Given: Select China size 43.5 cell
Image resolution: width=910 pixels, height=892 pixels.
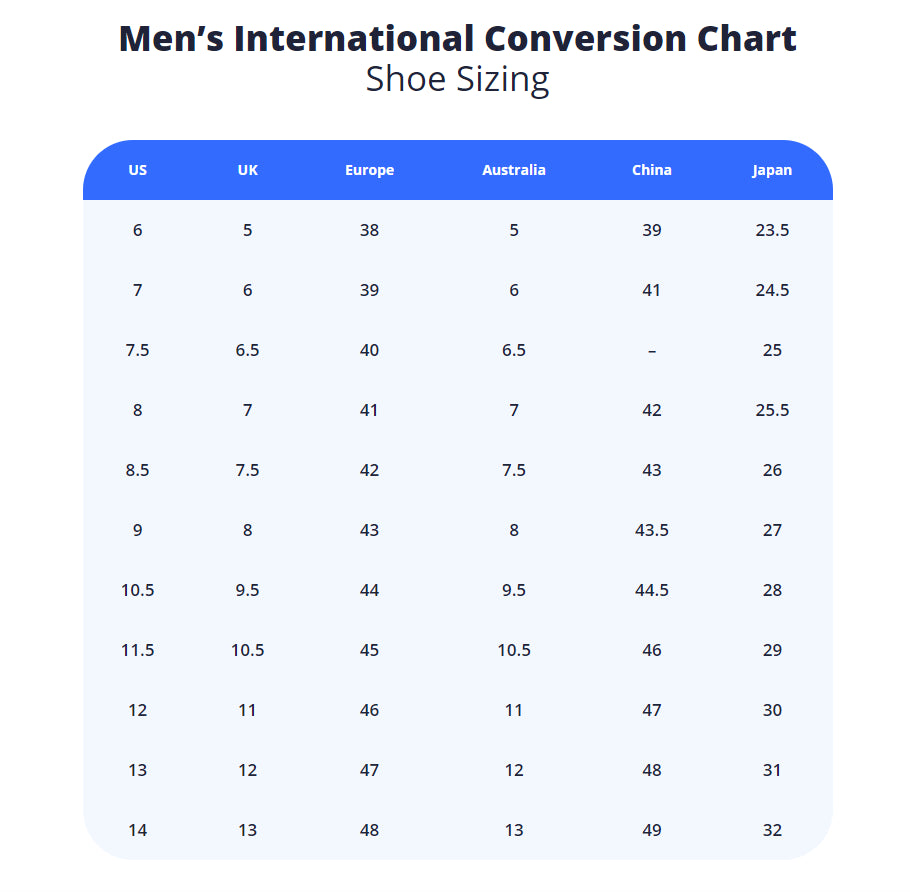Looking at the screenshot, I should pyautogui.click(x=652, y=530).
